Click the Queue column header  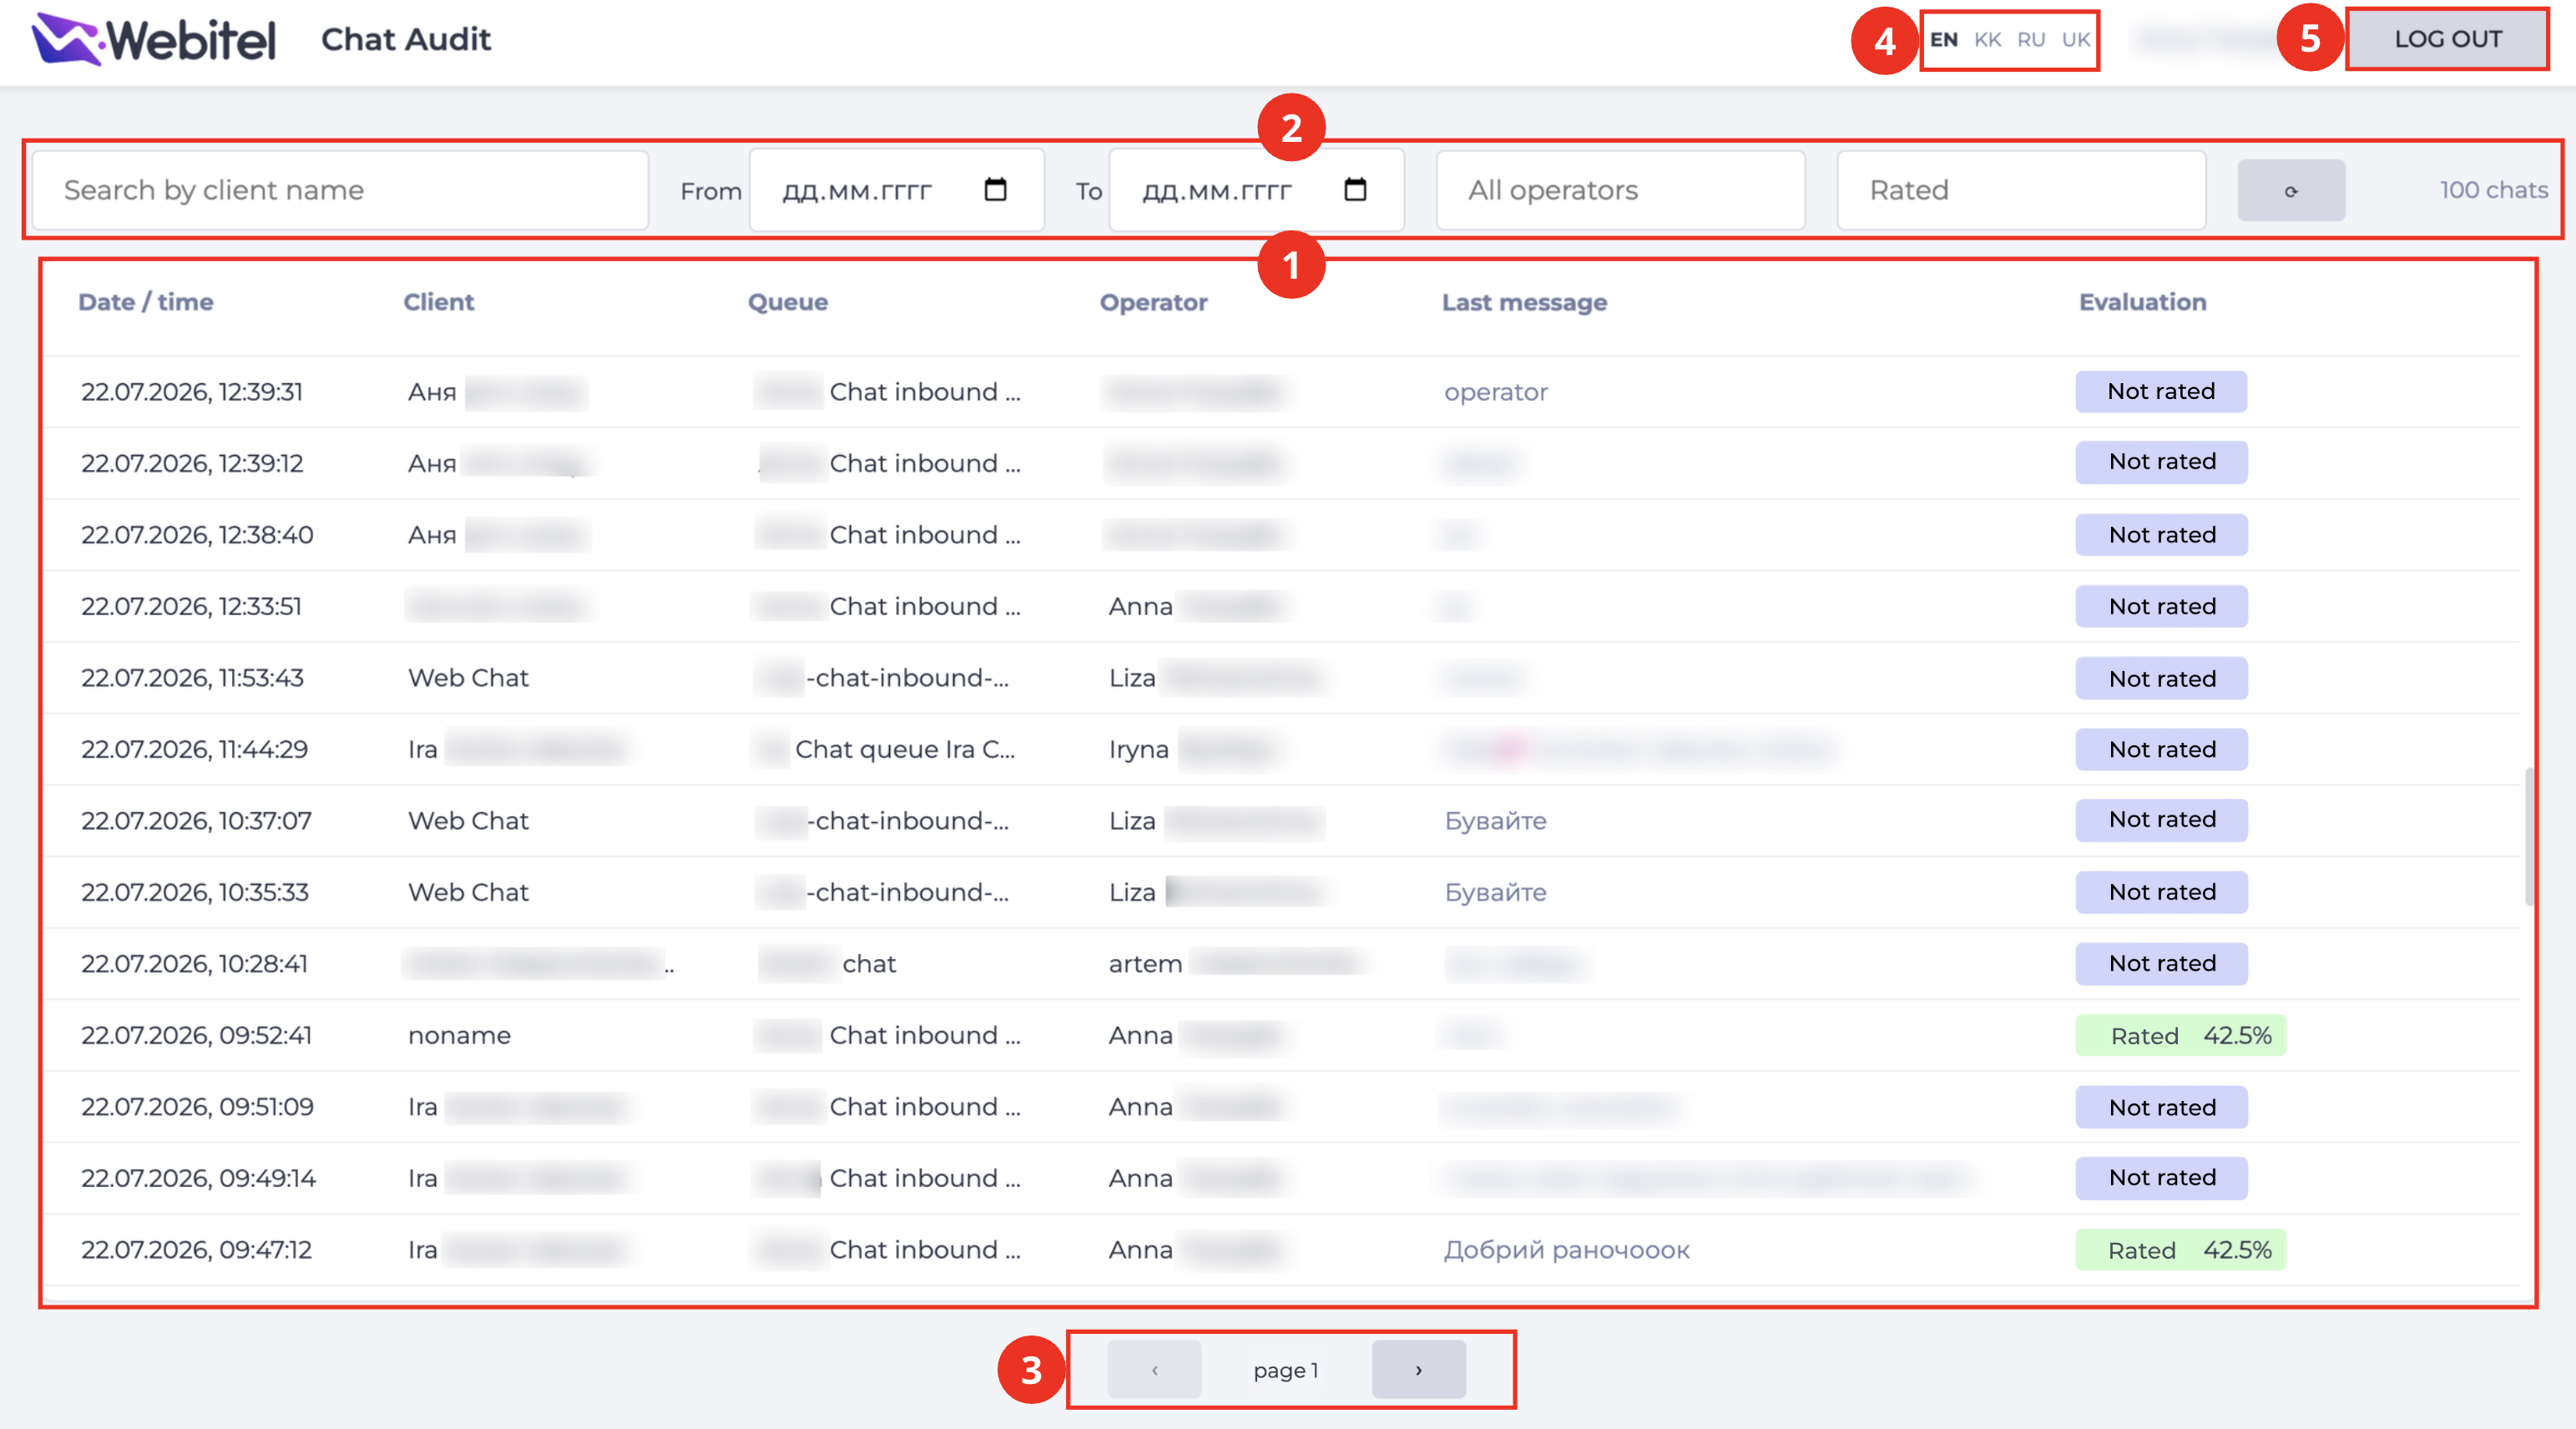(x=788, y=302)
